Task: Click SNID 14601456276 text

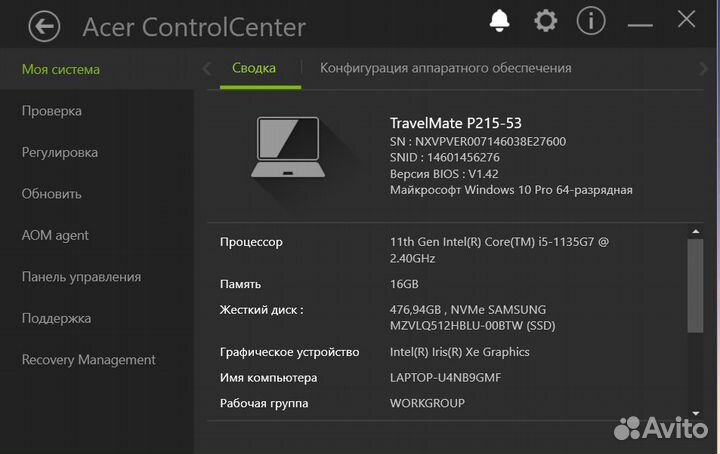Action: [444, 157]
